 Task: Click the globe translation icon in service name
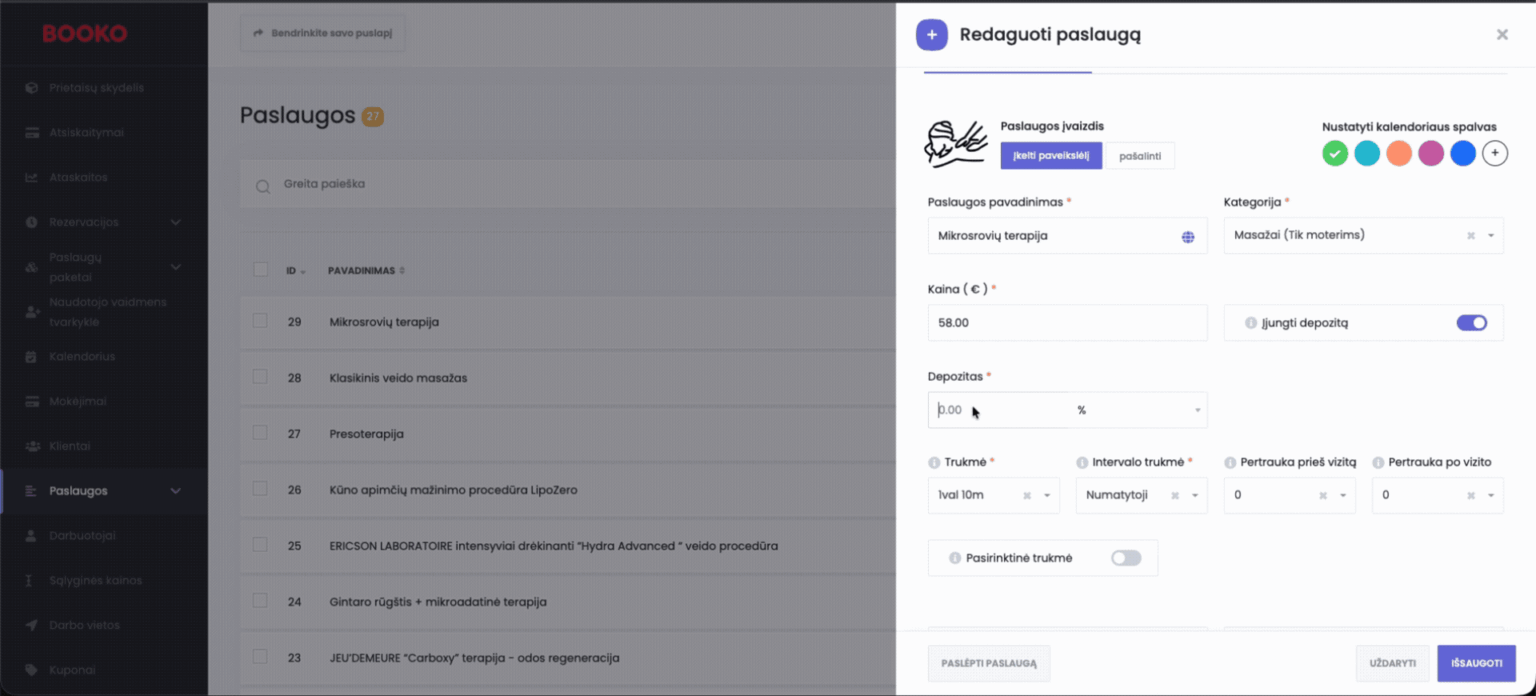pyautogui.click(x=1188, y=237)
